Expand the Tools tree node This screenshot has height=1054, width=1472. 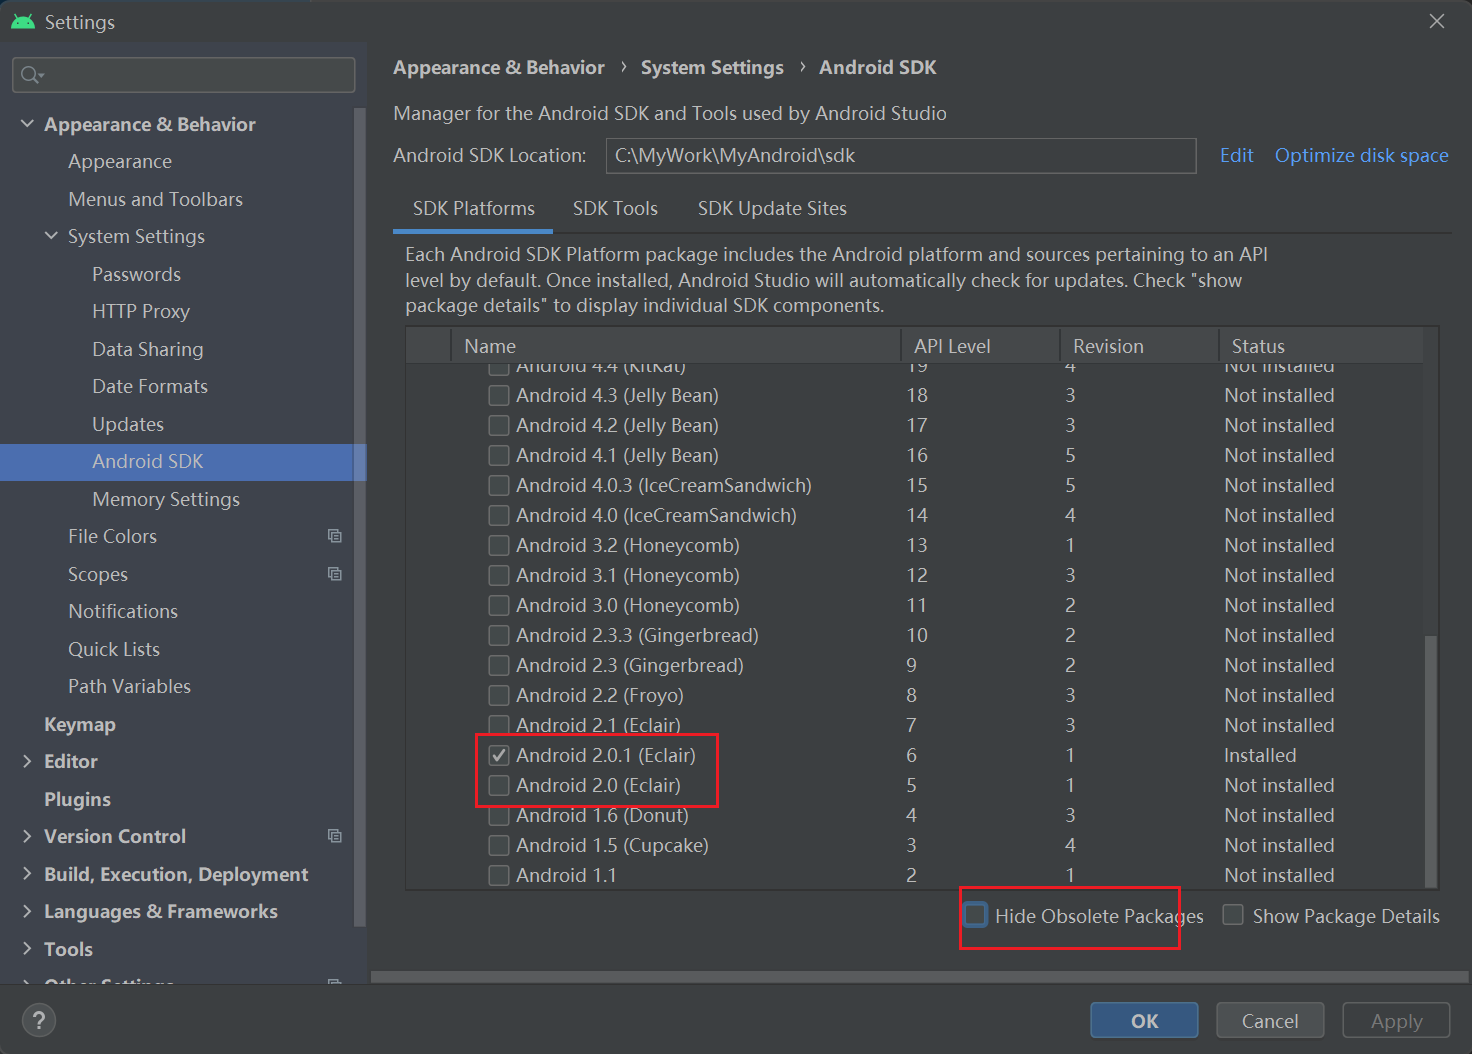pos(27,949)
